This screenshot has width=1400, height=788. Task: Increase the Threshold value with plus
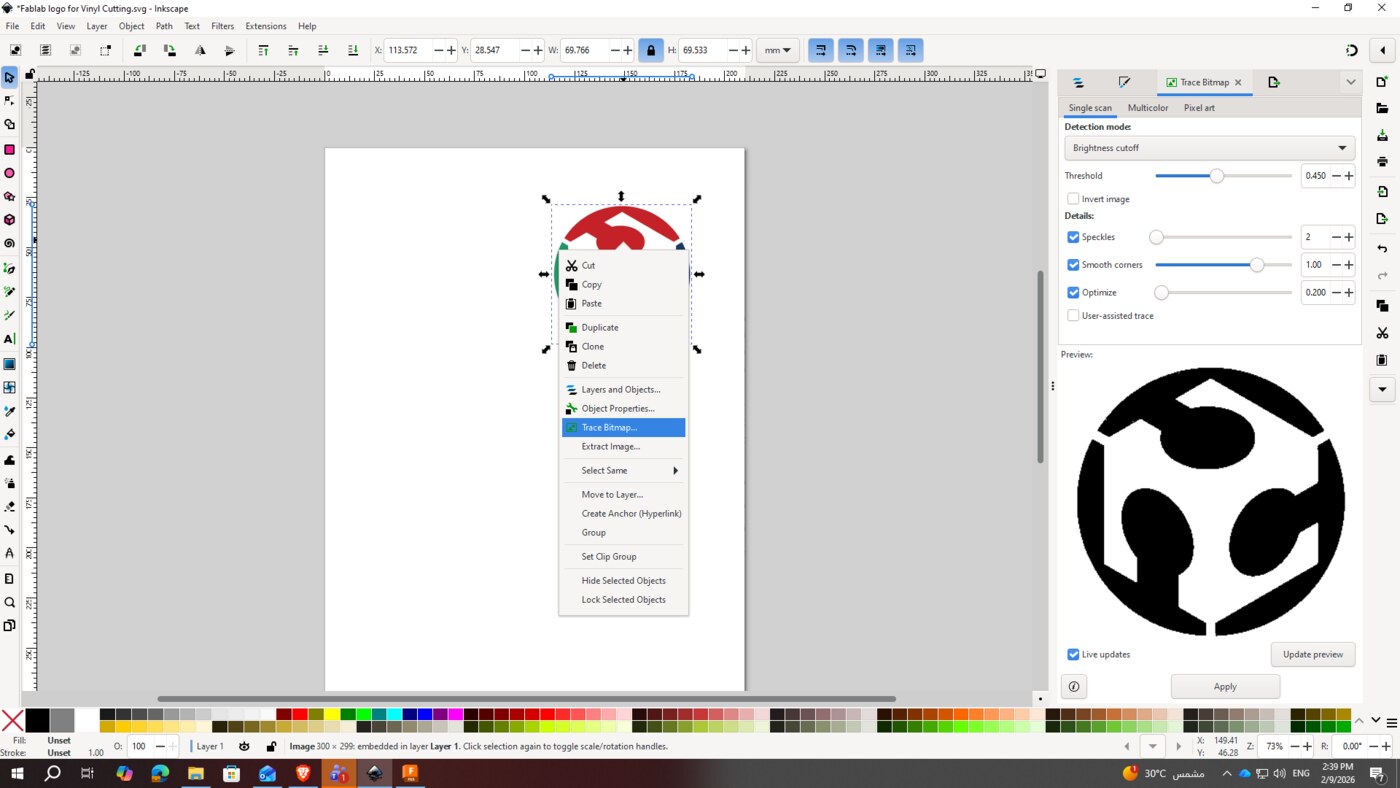(x=1349, y=176)
